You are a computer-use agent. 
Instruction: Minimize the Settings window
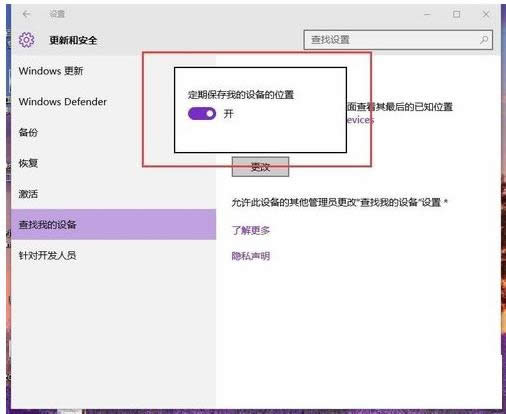427,14
